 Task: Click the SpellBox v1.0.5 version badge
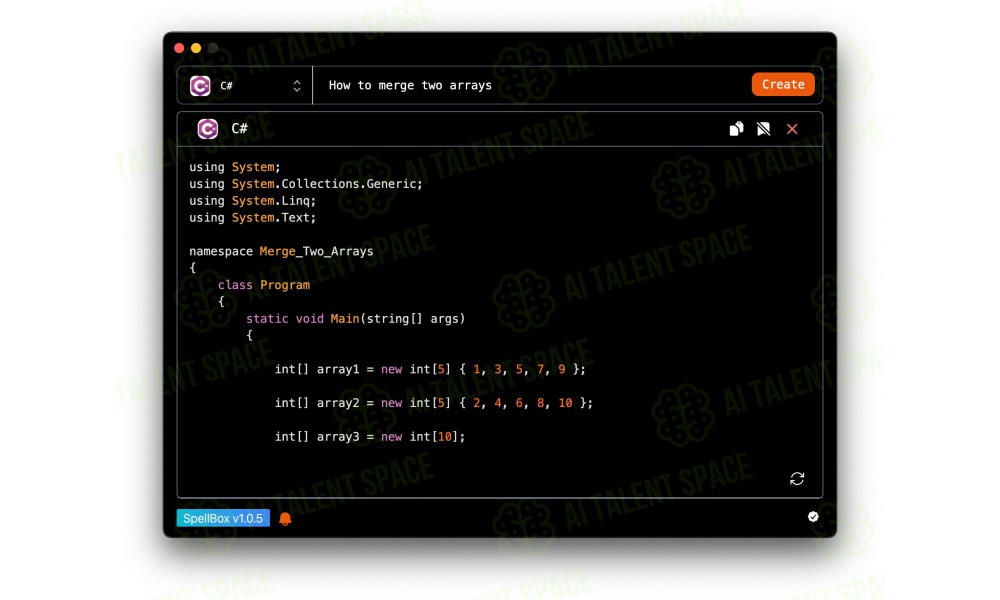pos(223,518)
